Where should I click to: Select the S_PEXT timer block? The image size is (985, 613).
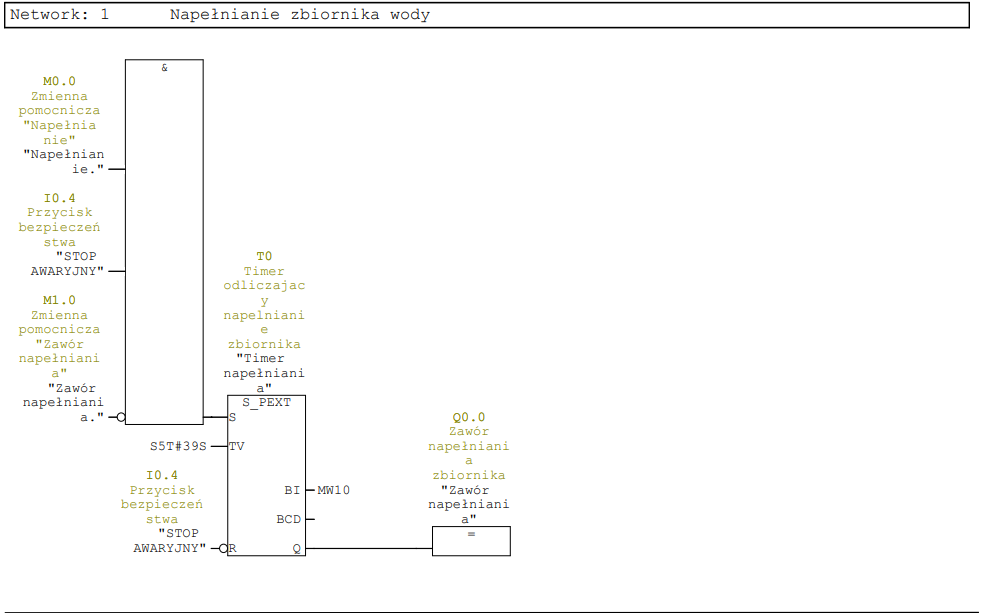coord(266,475)
